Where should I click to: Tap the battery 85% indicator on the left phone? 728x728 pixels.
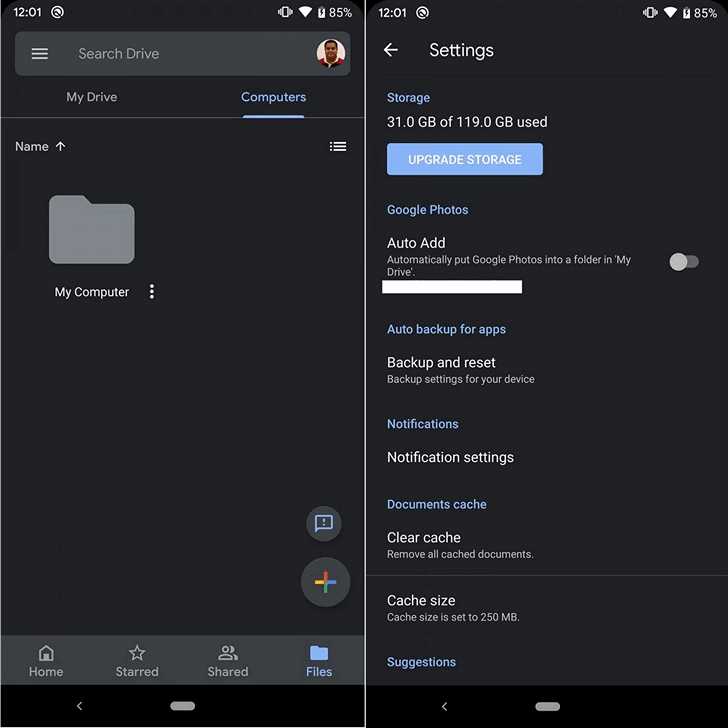tap(335, 13)
